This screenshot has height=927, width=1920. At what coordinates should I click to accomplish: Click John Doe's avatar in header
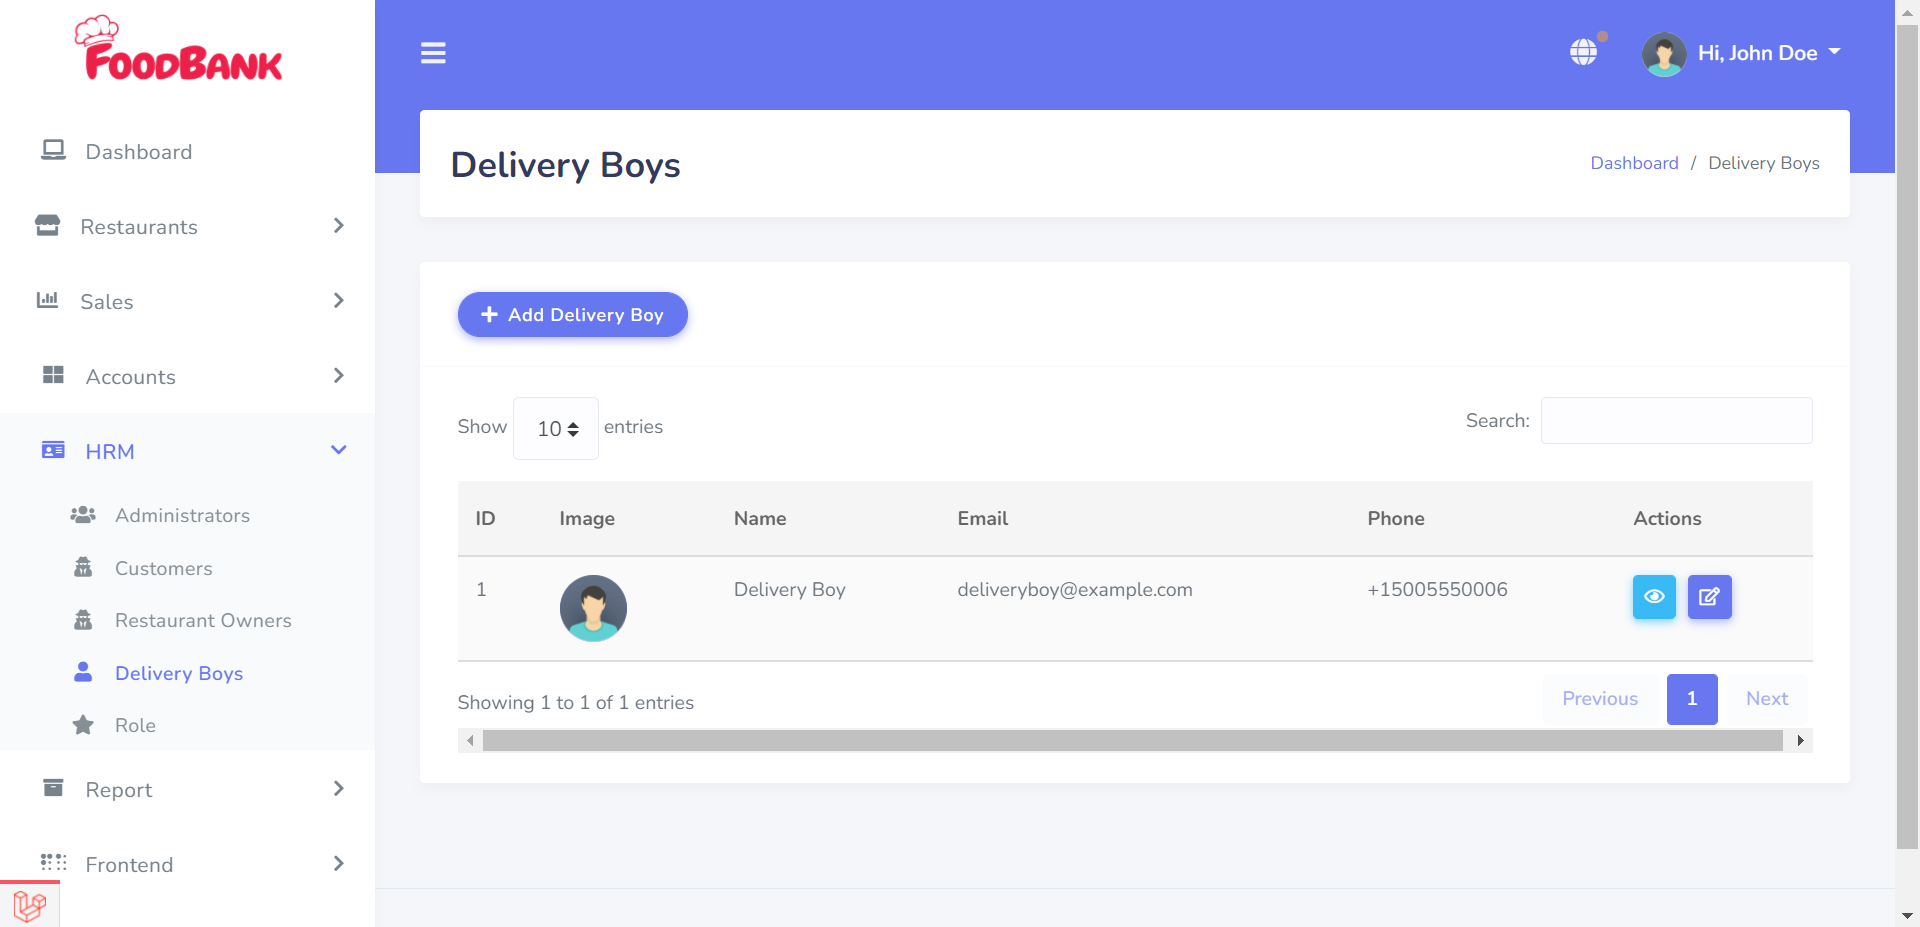(x=1664, y=54)
